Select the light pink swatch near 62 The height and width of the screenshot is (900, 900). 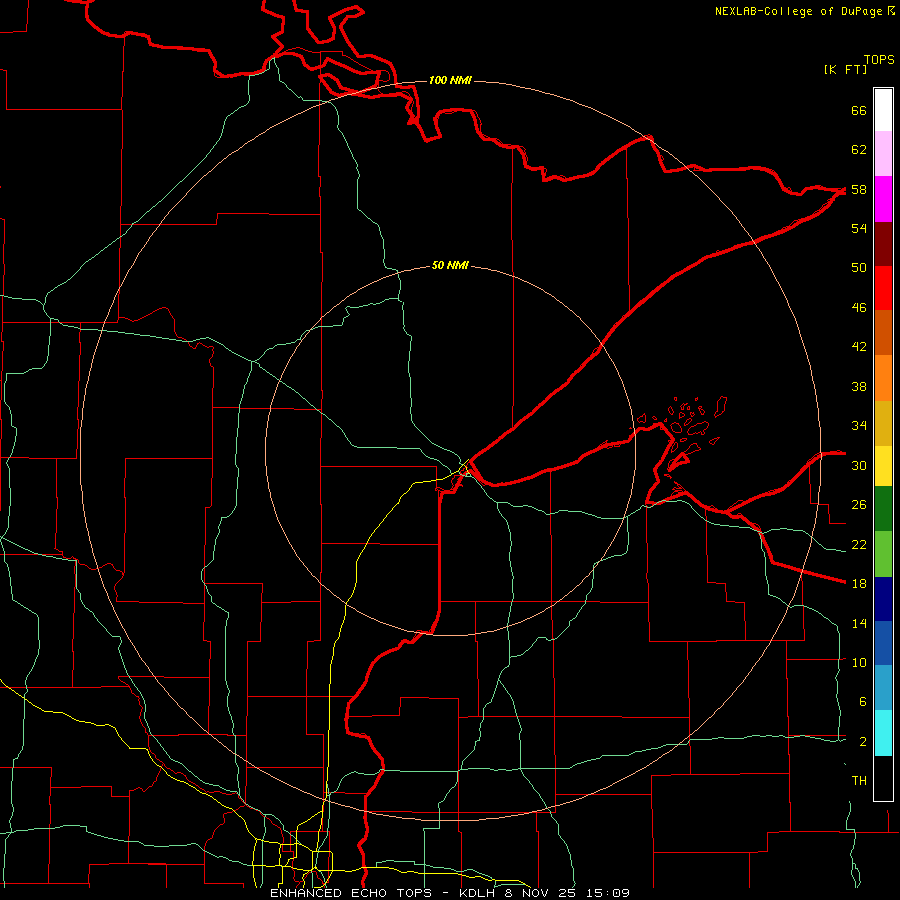tap(883, 153)
